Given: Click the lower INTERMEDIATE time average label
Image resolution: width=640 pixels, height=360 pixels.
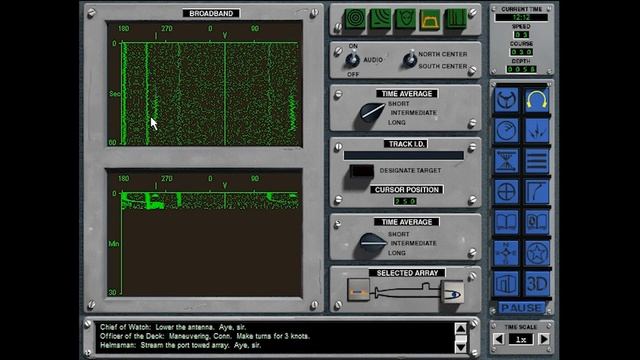Looking at the screenshot, I should pos(413,243).
